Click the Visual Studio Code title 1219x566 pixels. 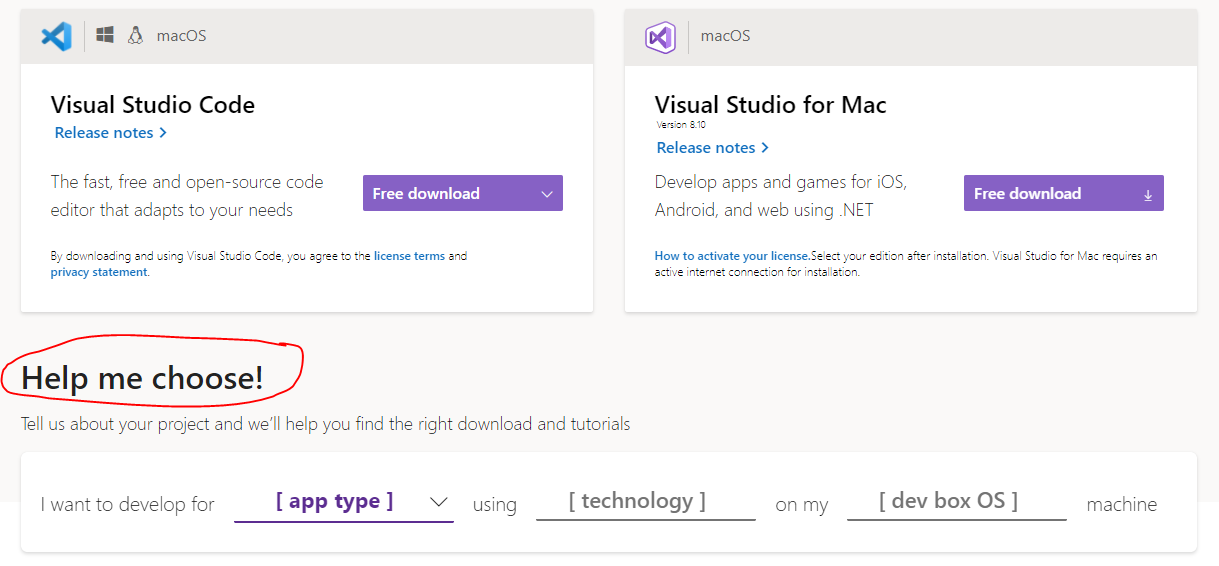153,105
